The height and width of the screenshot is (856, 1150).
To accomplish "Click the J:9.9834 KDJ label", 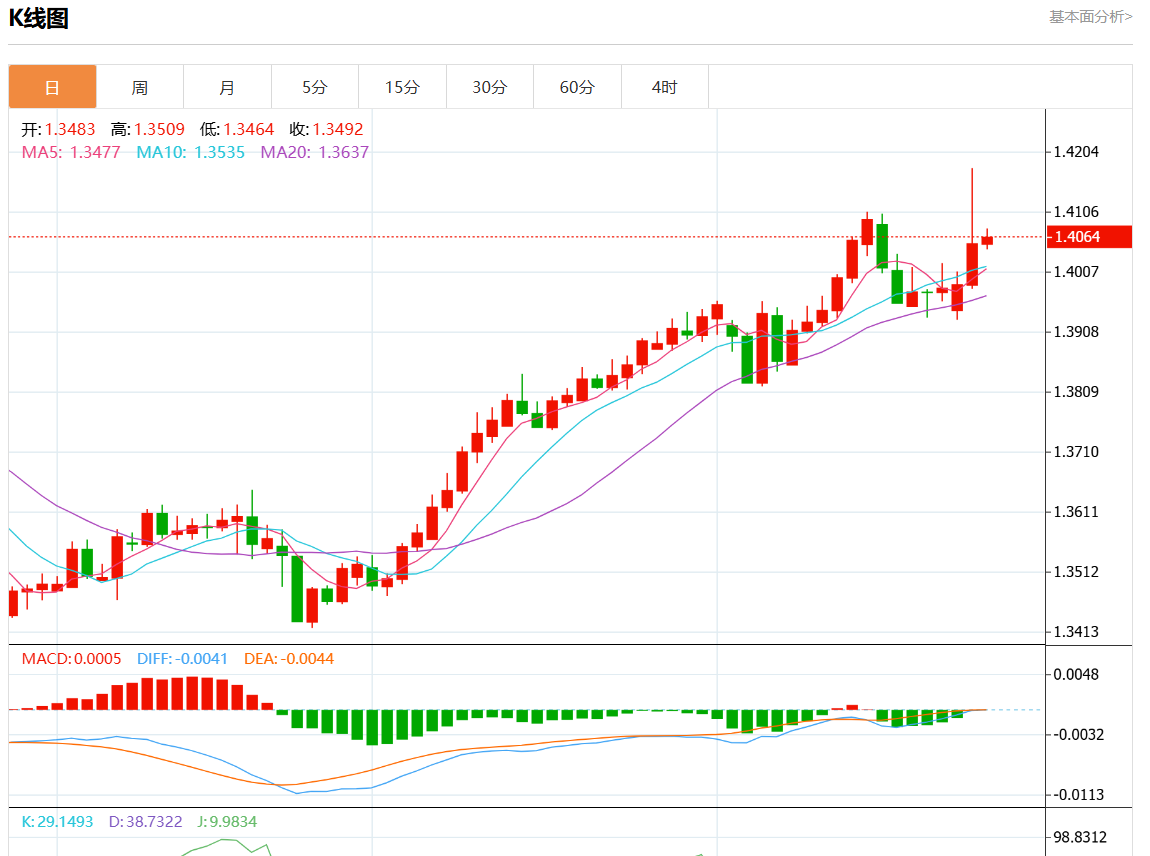I will click(x=227, y=822).
